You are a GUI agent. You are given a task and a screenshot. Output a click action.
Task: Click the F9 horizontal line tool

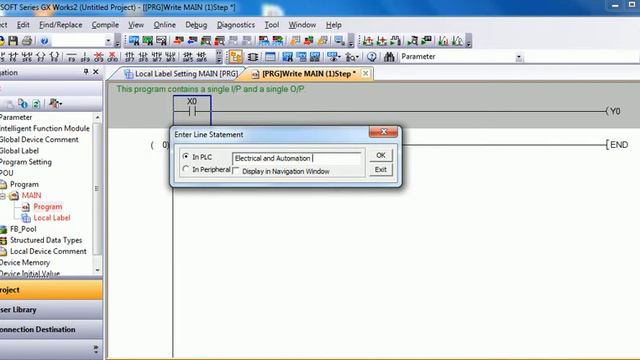(71, 57)
